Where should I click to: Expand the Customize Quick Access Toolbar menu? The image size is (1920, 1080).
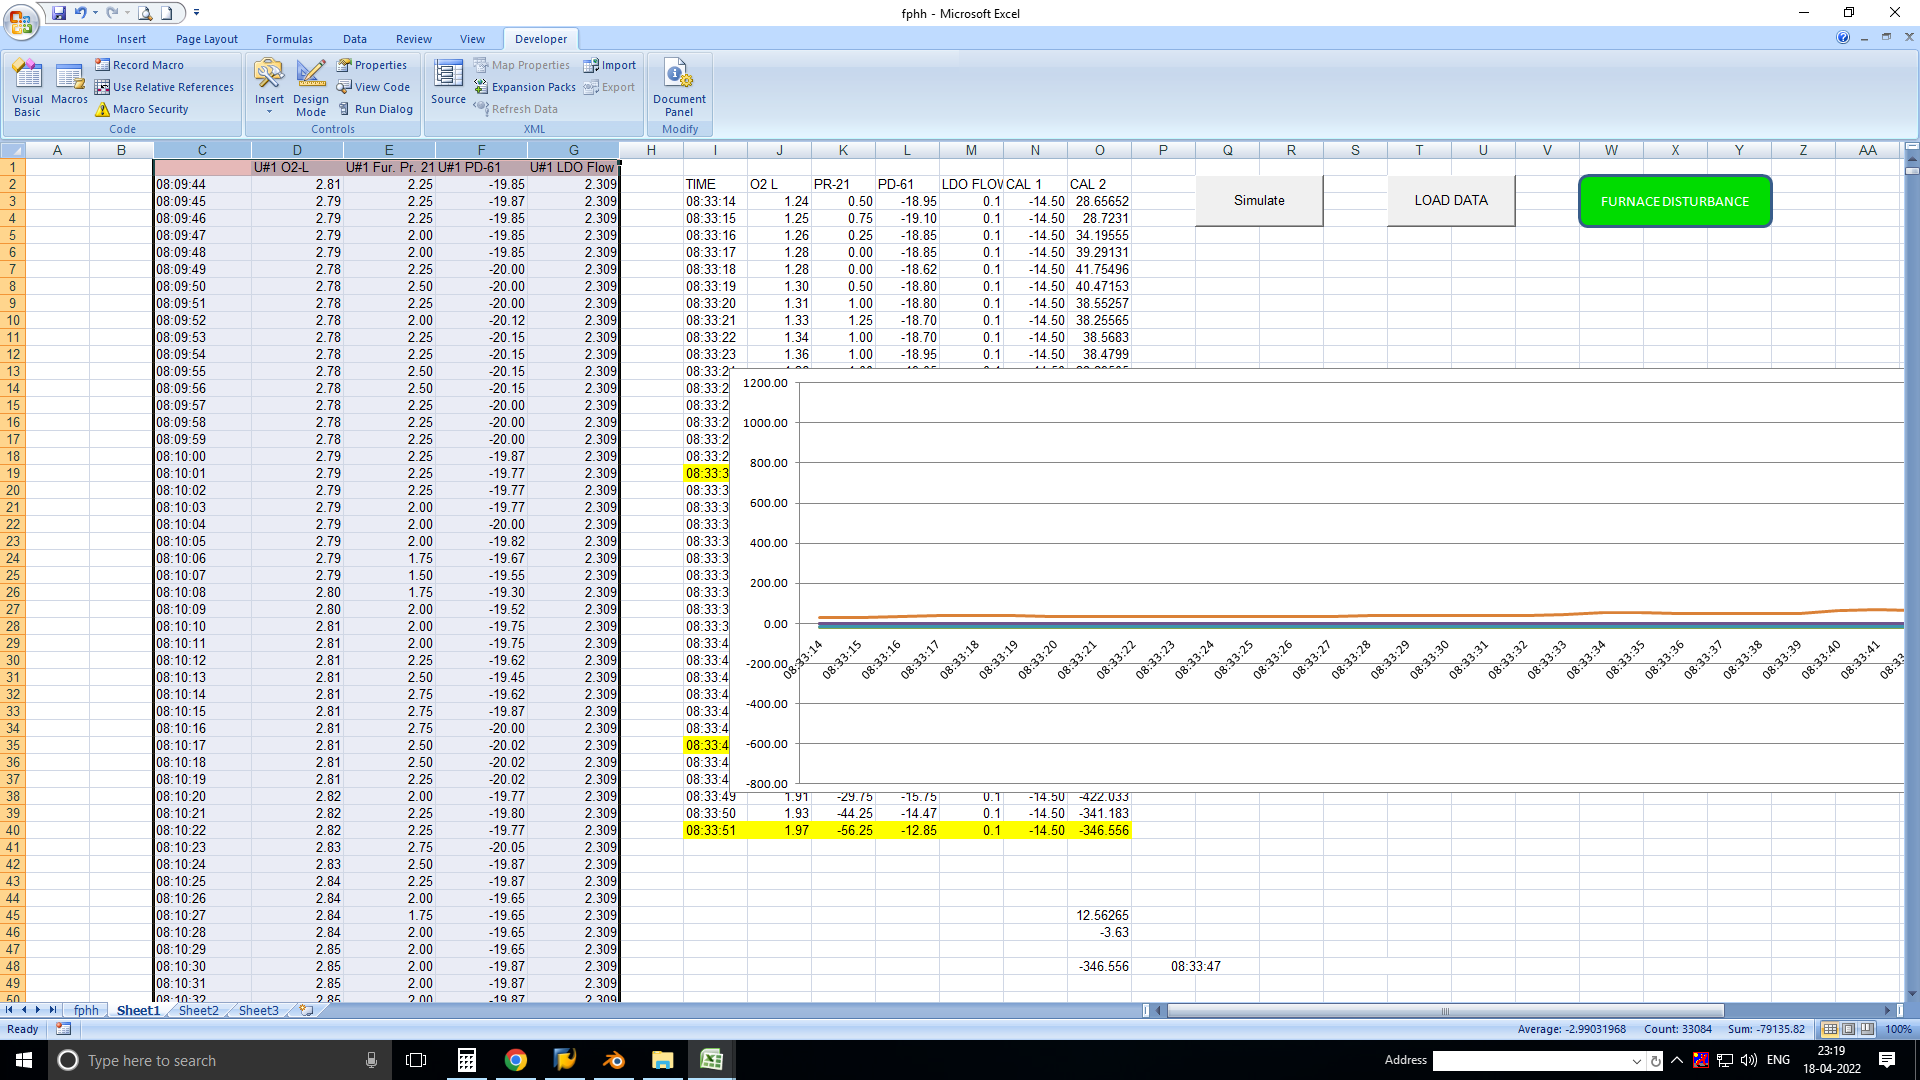[x=196, y=13]
